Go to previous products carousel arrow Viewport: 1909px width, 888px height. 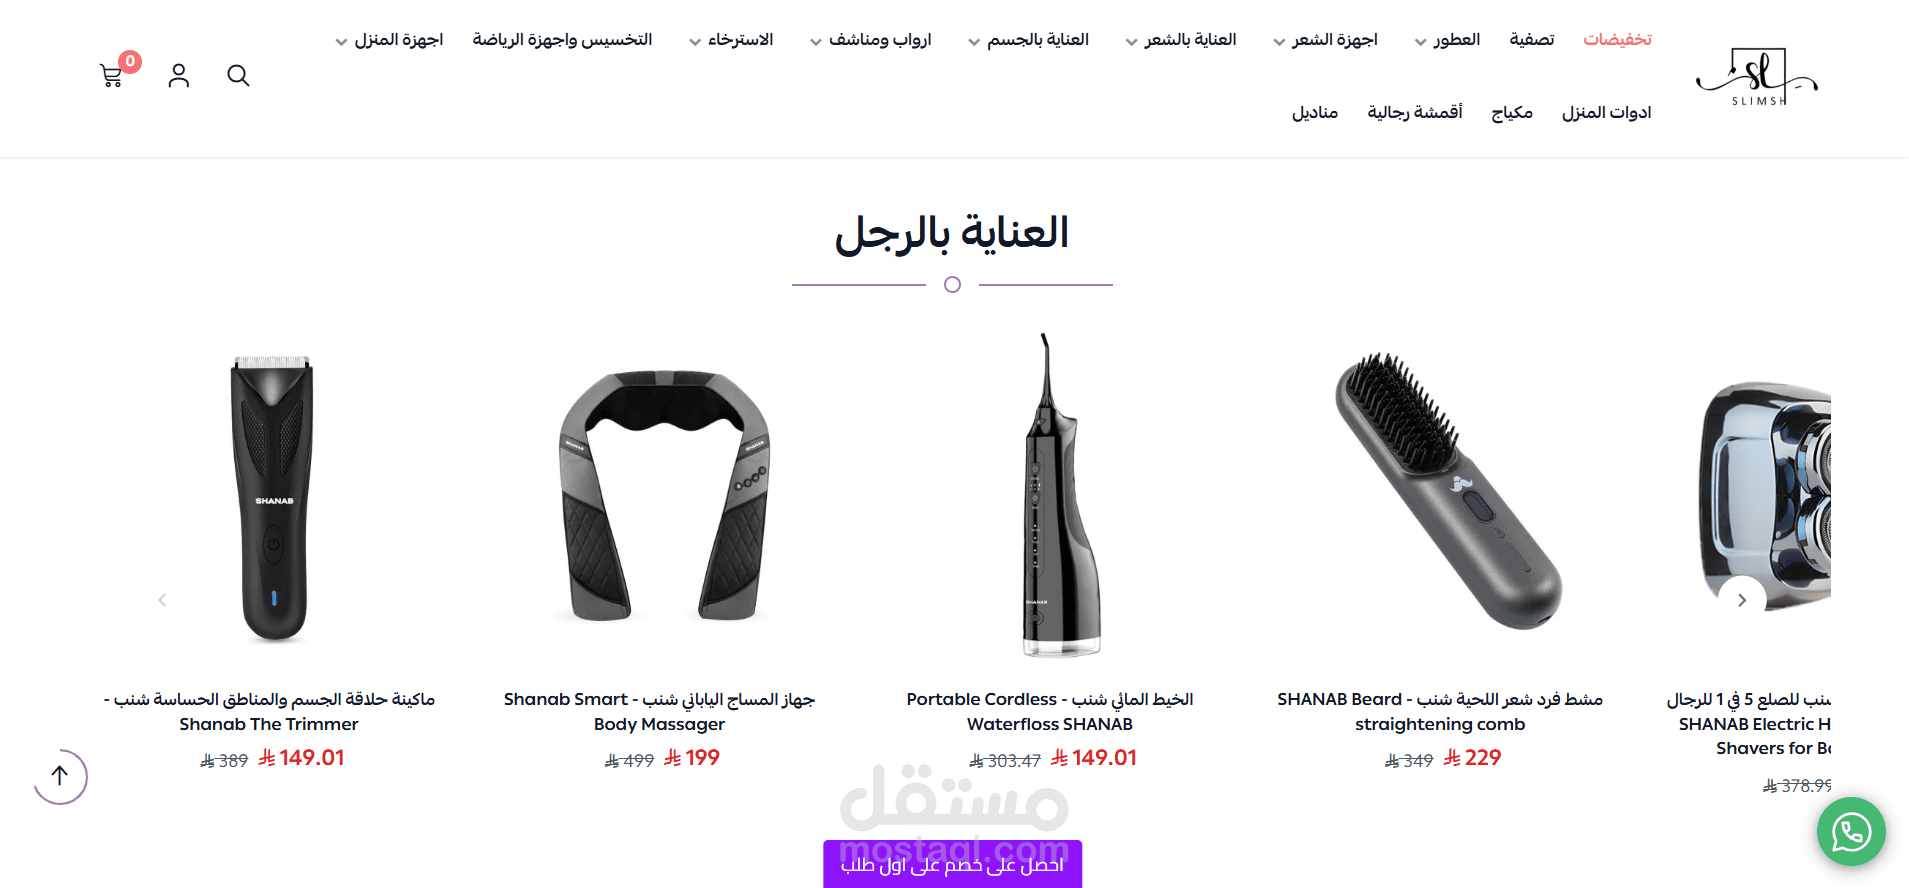[x=162, y=600]
